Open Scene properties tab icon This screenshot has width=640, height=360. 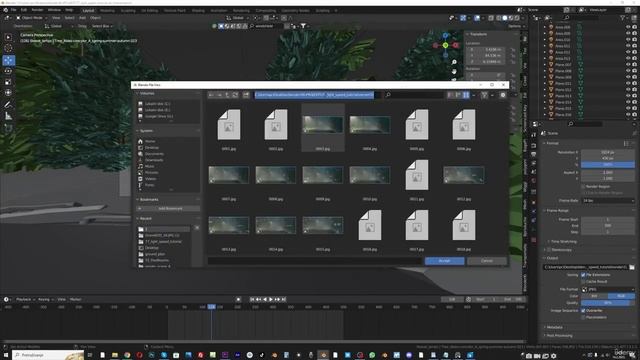534,171
